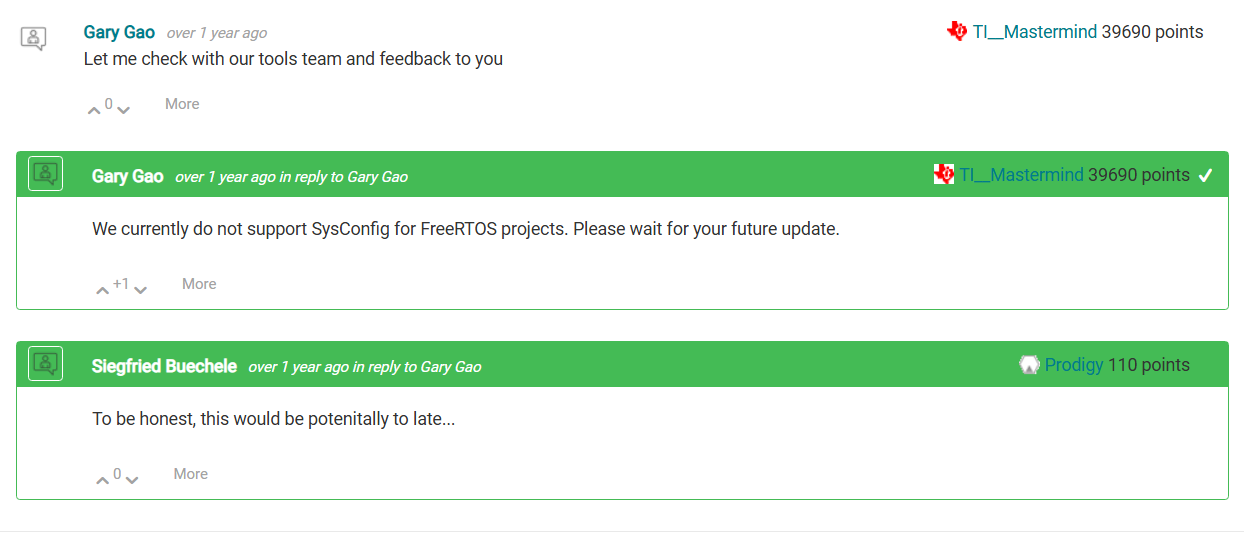This screenshot has width=1244, height=533.
Task: Open Siegfried Buechele's profile link
Action: click(164, 366)
